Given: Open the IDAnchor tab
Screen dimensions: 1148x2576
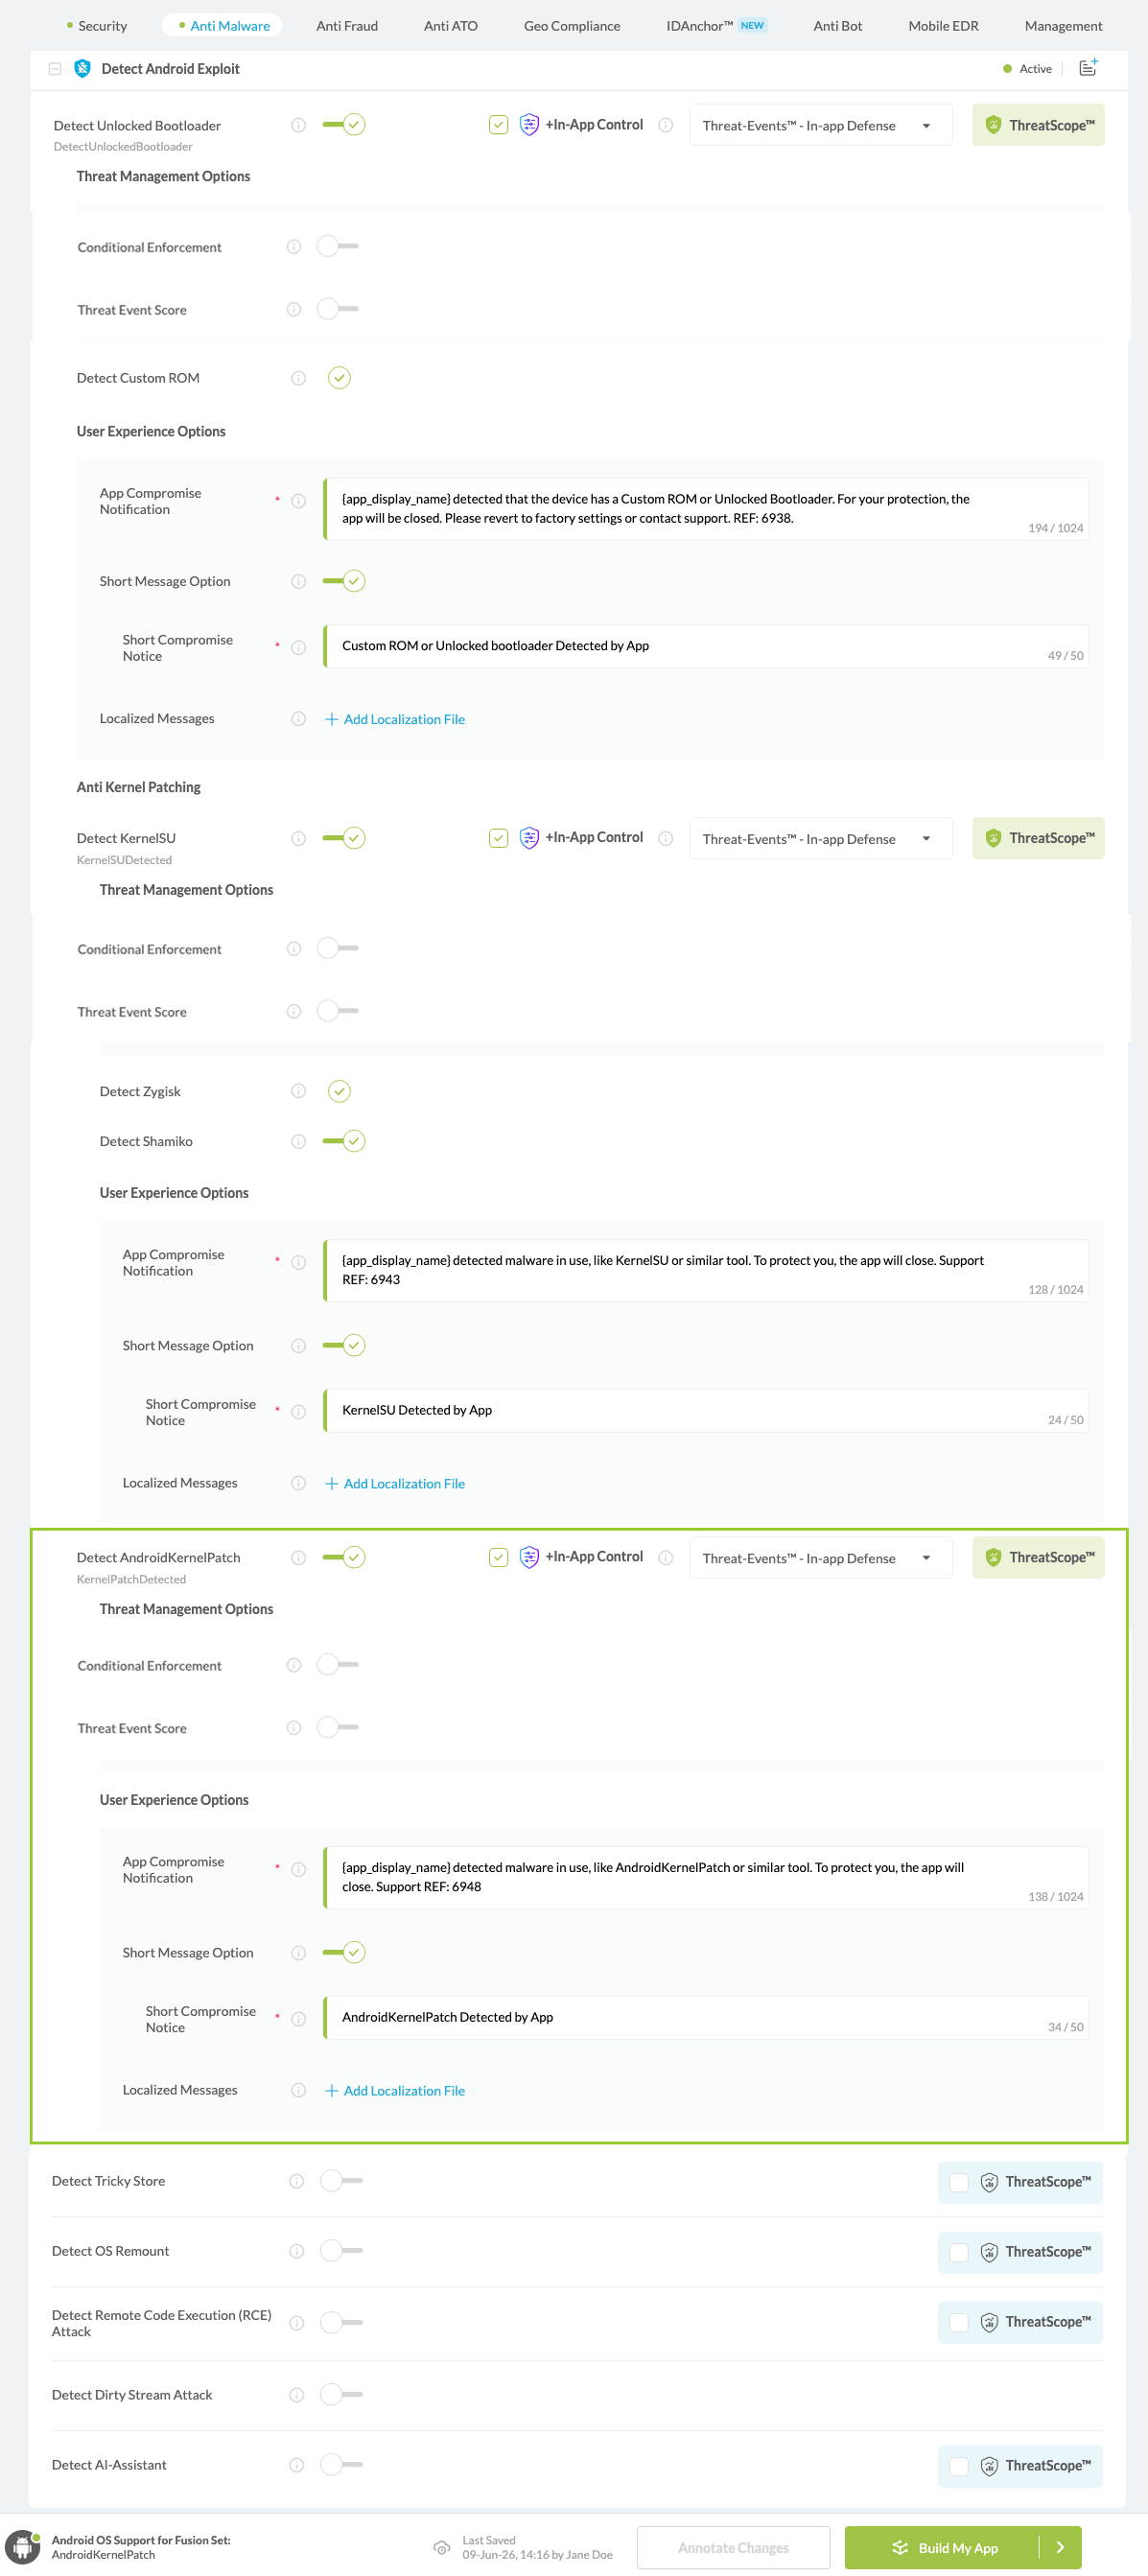Looking at the screenshot, I should 716,26.
